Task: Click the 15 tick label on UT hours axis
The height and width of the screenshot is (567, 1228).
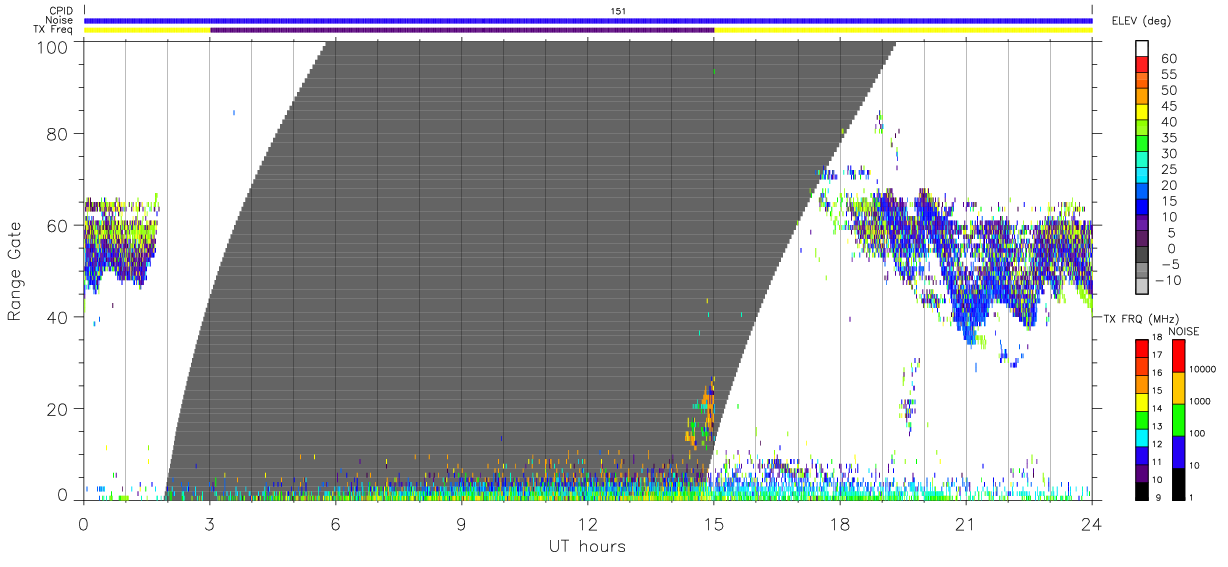Action: (714, 523)
